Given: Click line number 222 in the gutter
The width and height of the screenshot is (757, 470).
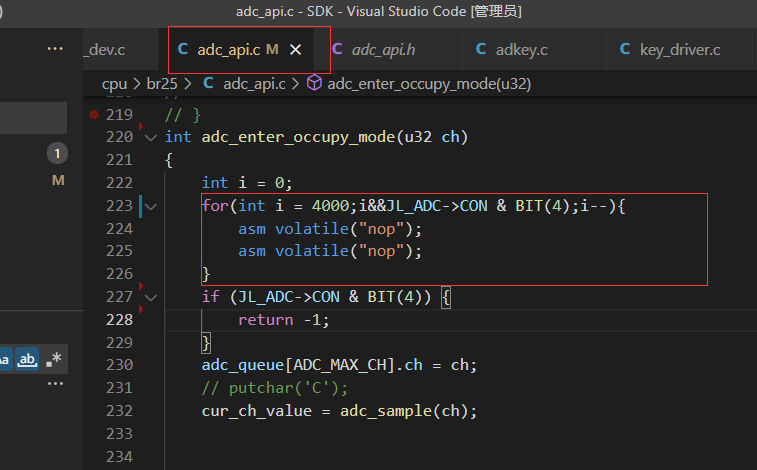Looking at the screenshot, I should [119, 183].
